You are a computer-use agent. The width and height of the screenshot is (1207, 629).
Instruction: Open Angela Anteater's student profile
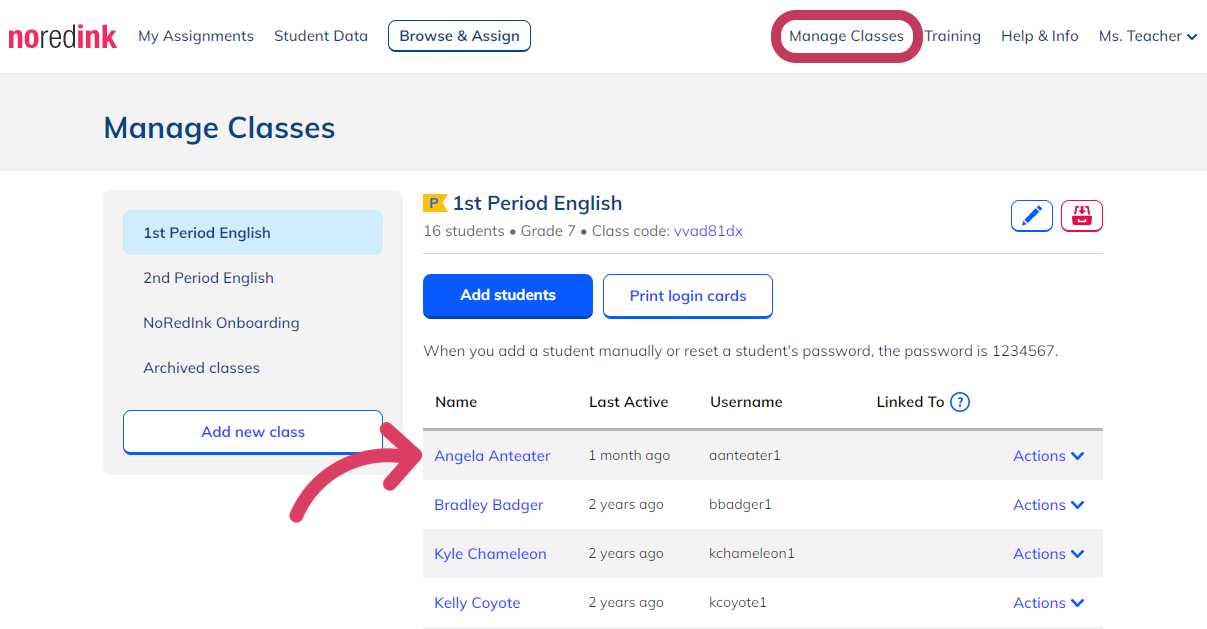(x=492, y=456)
